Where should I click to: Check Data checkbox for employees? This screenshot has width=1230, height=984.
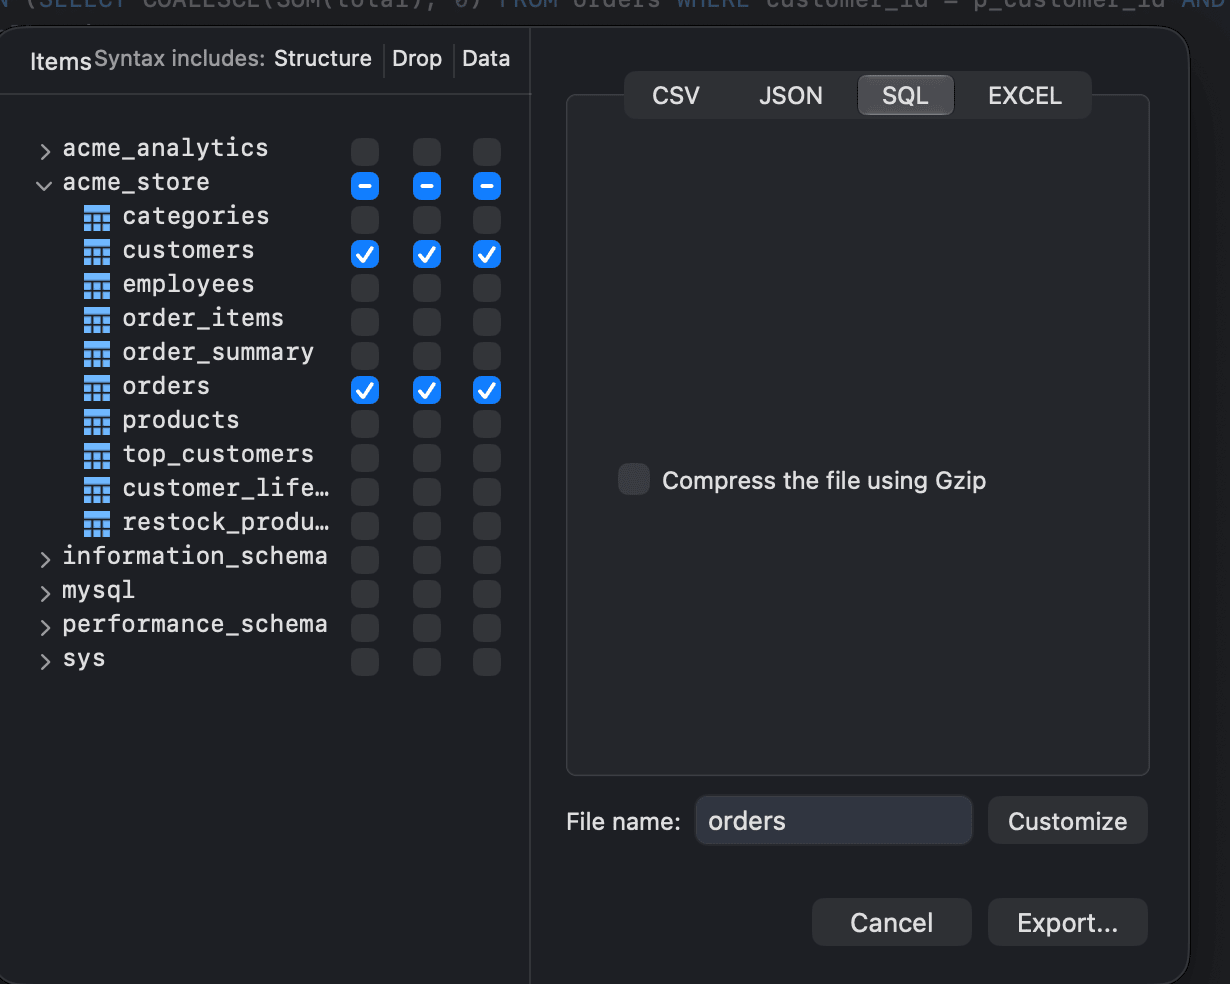point(487,288)
